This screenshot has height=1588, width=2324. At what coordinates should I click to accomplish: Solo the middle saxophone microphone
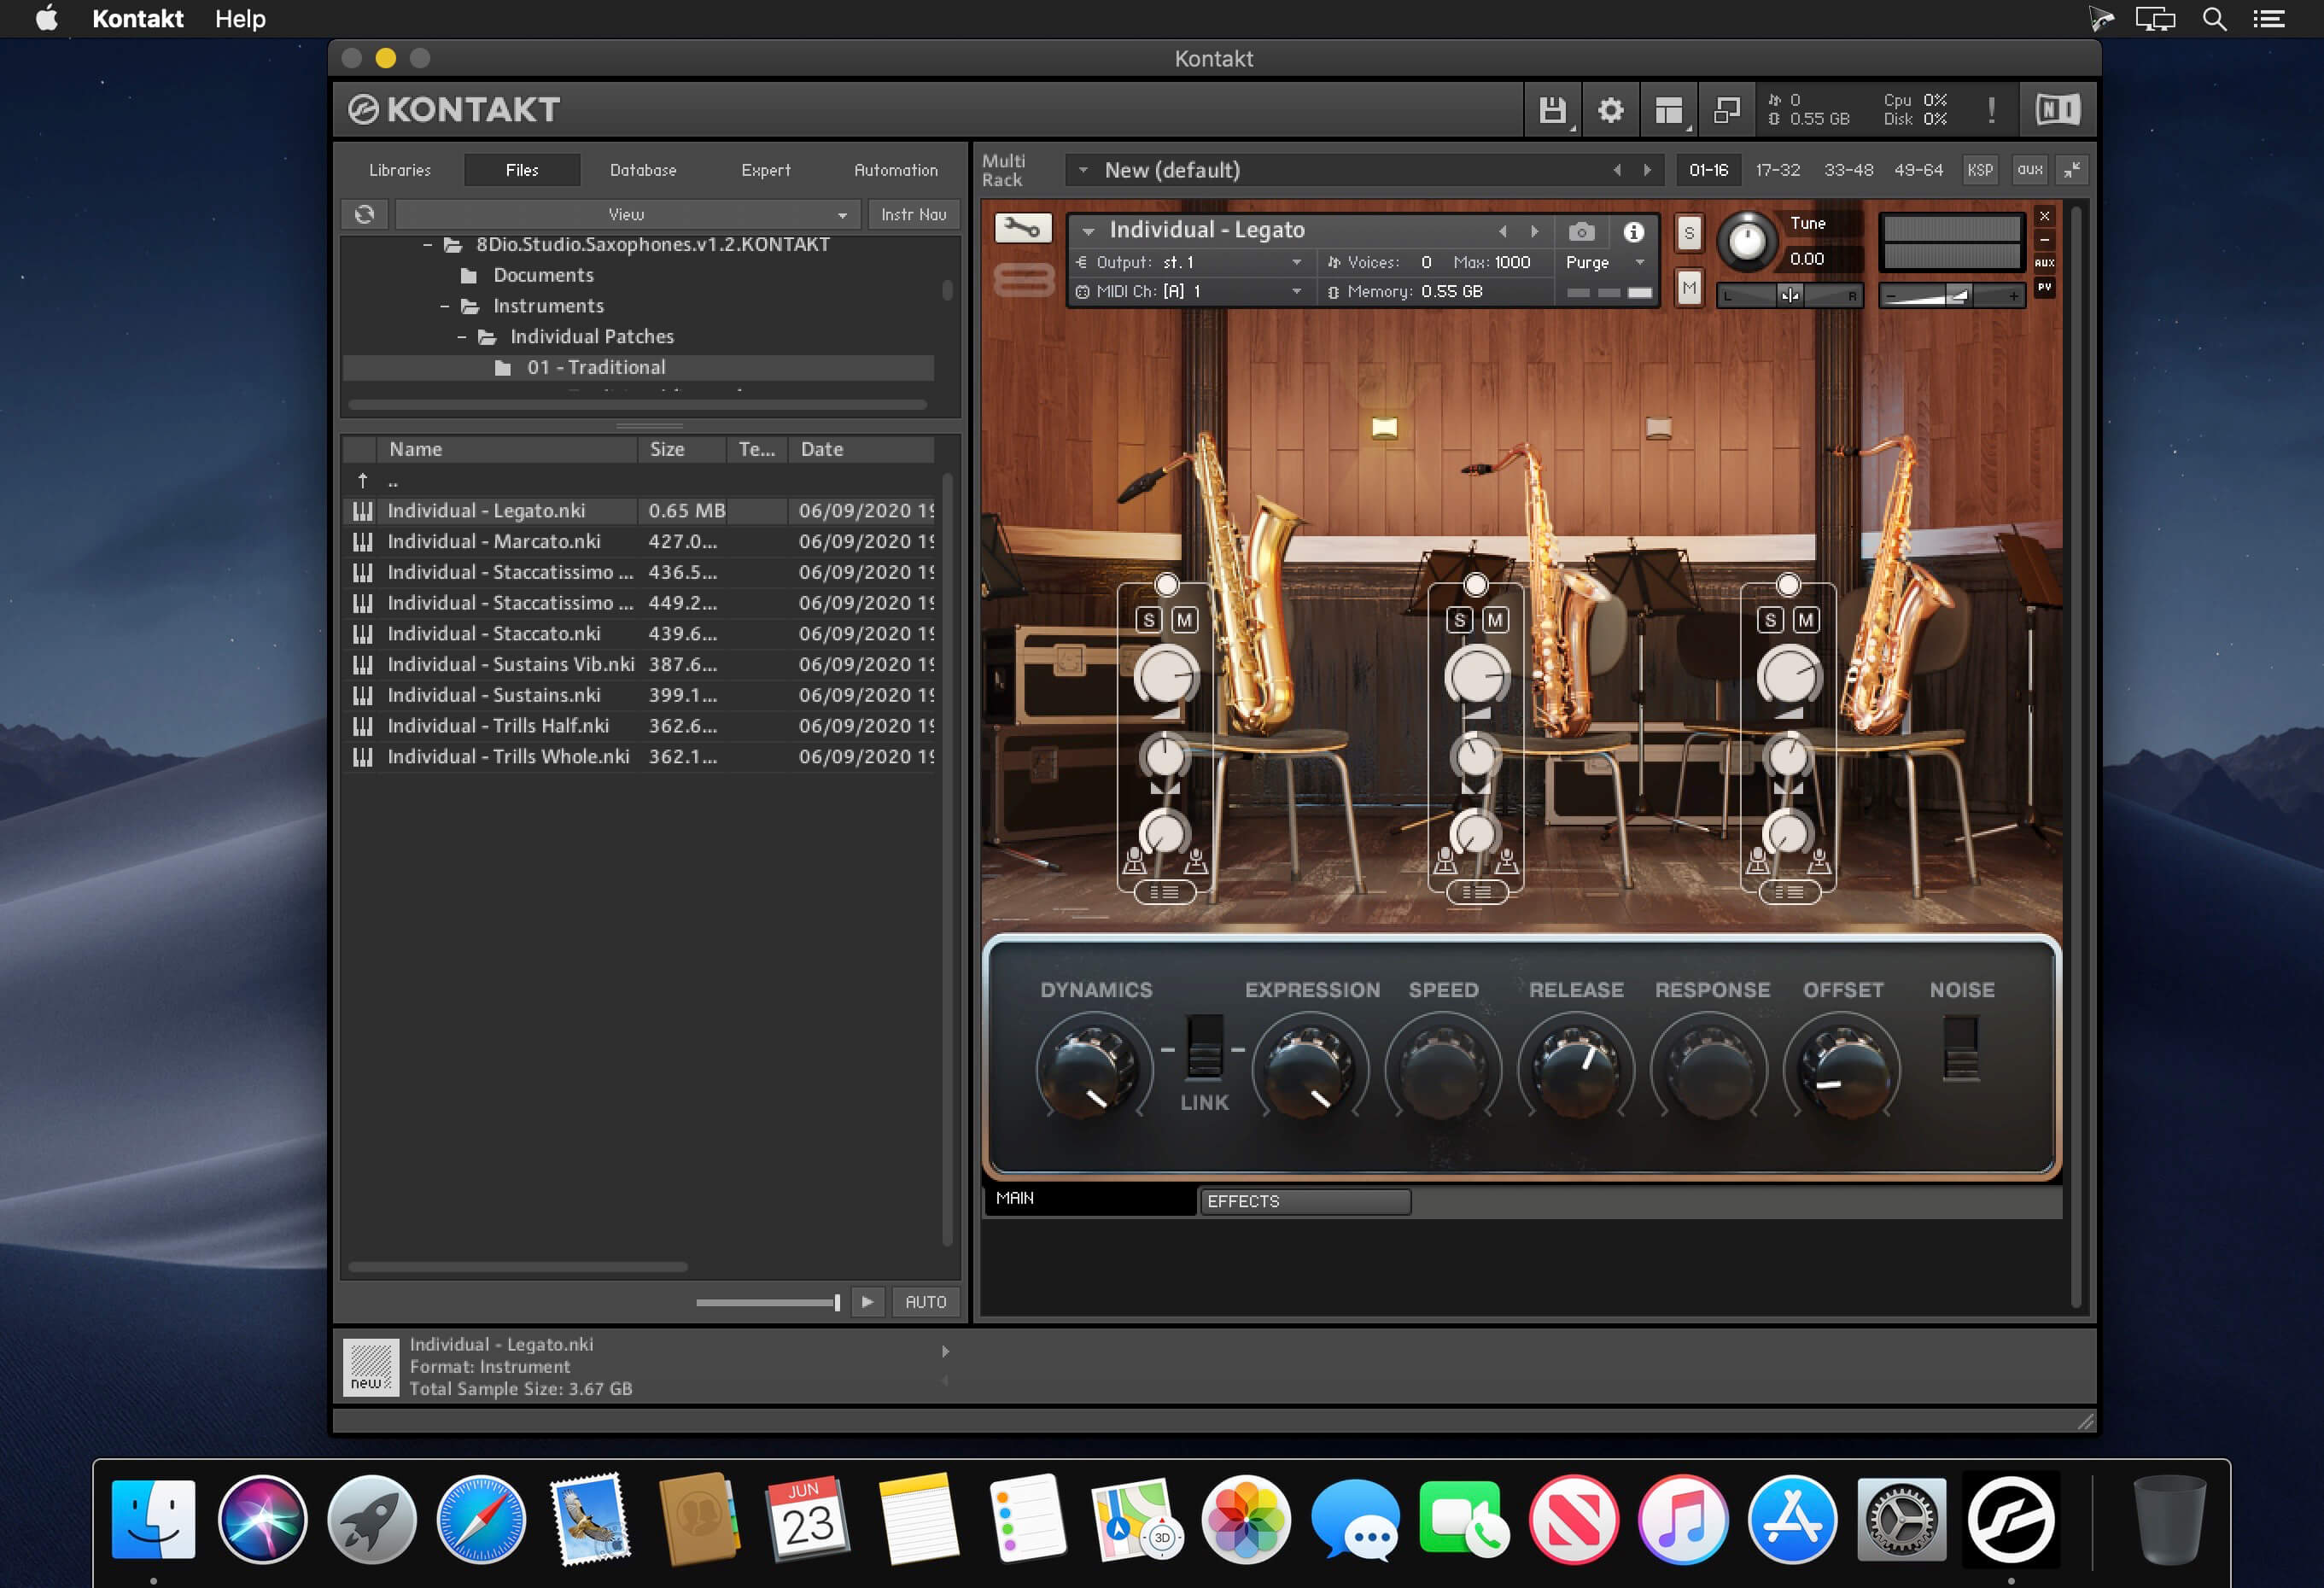pyautogui.click(x=1460, y=620)
